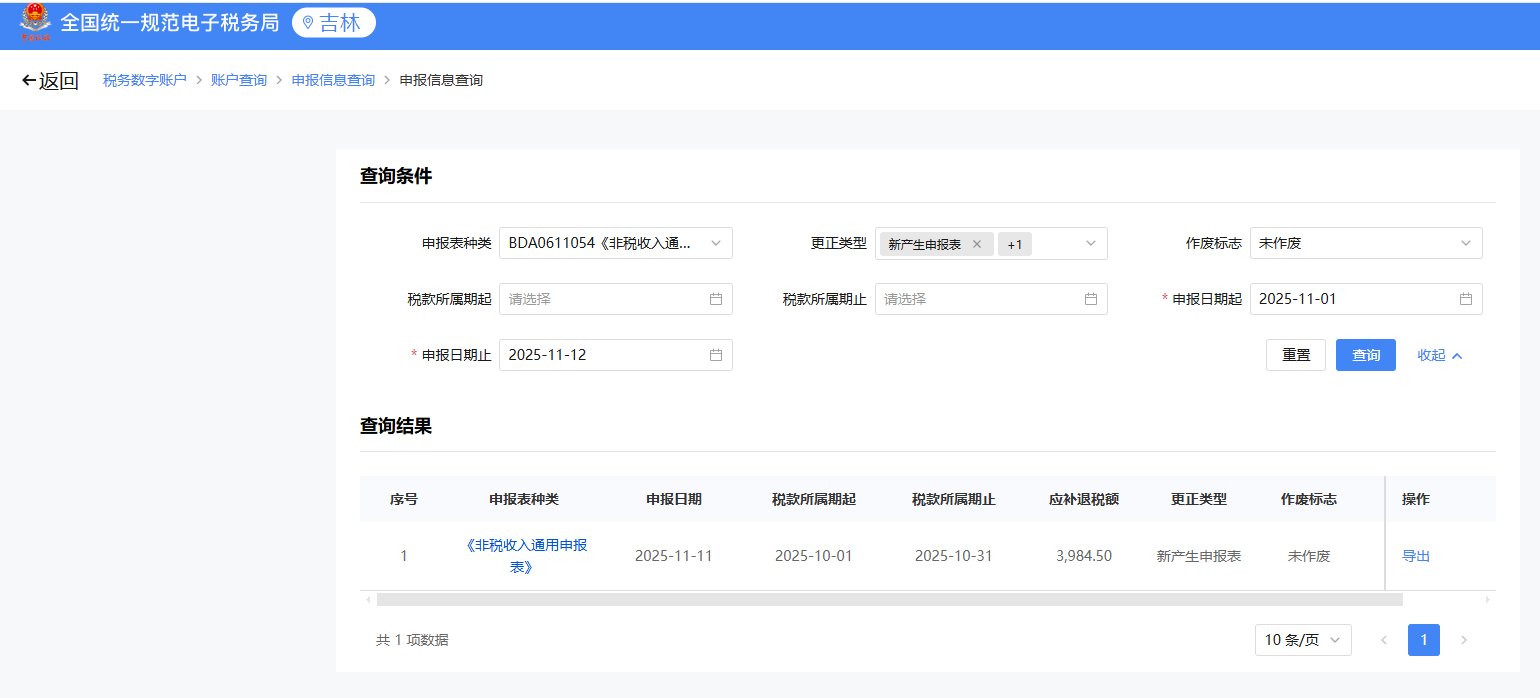This screenshot has height=698, width=1540.
Task: Remove the 新产生申报表 tag with its X
Action: [x=977, y=244]
